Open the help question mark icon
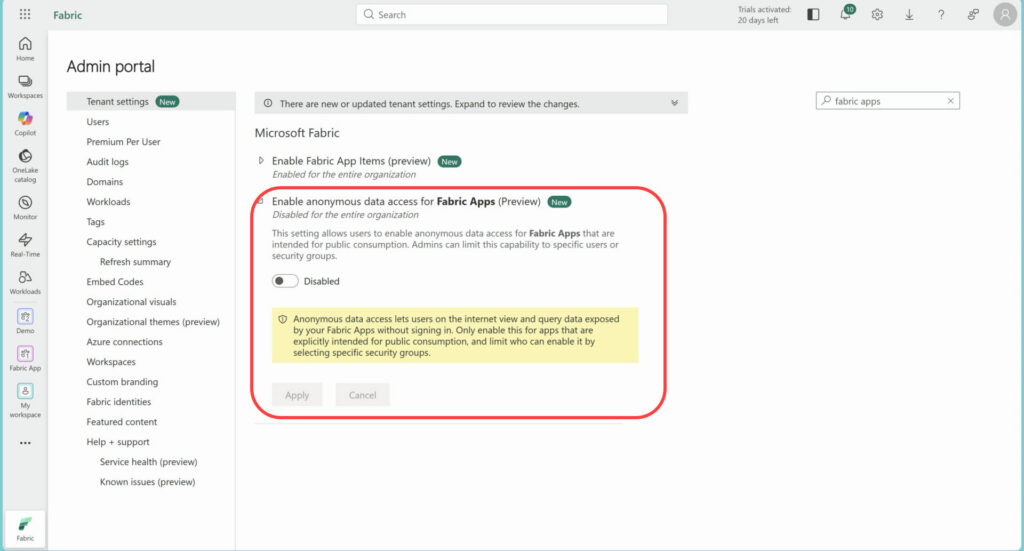This screenshot has width=1024, height=551. (x=941, y=14)
